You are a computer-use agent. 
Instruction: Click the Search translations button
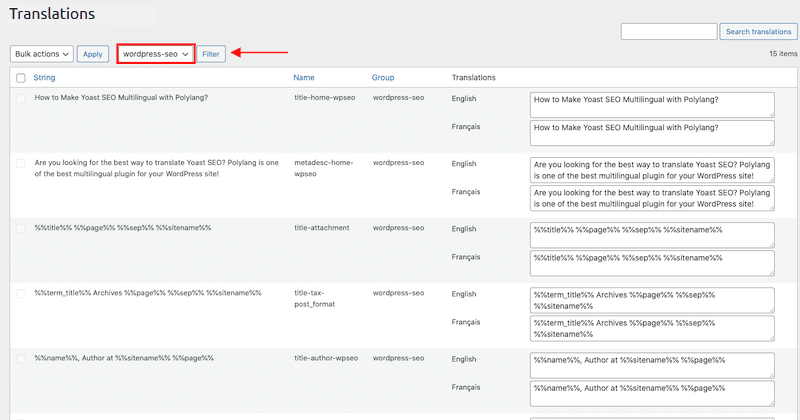(x=758, y=32)
